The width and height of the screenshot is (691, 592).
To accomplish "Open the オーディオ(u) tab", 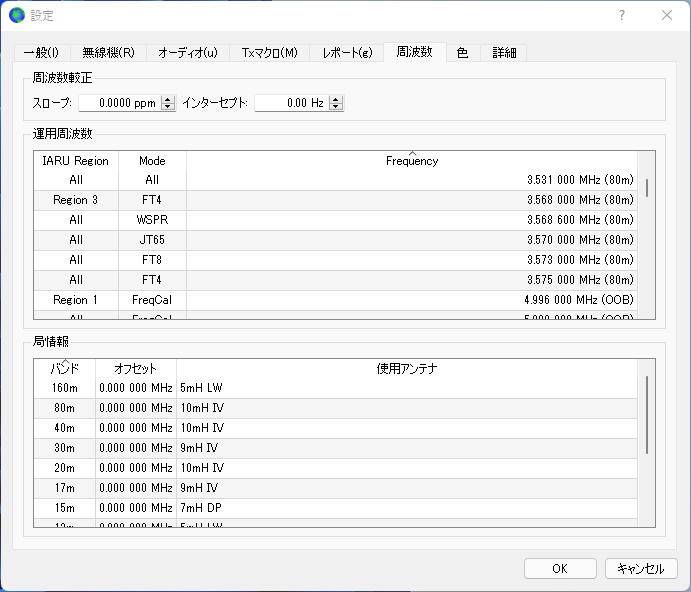I will (x=188, y=53).
